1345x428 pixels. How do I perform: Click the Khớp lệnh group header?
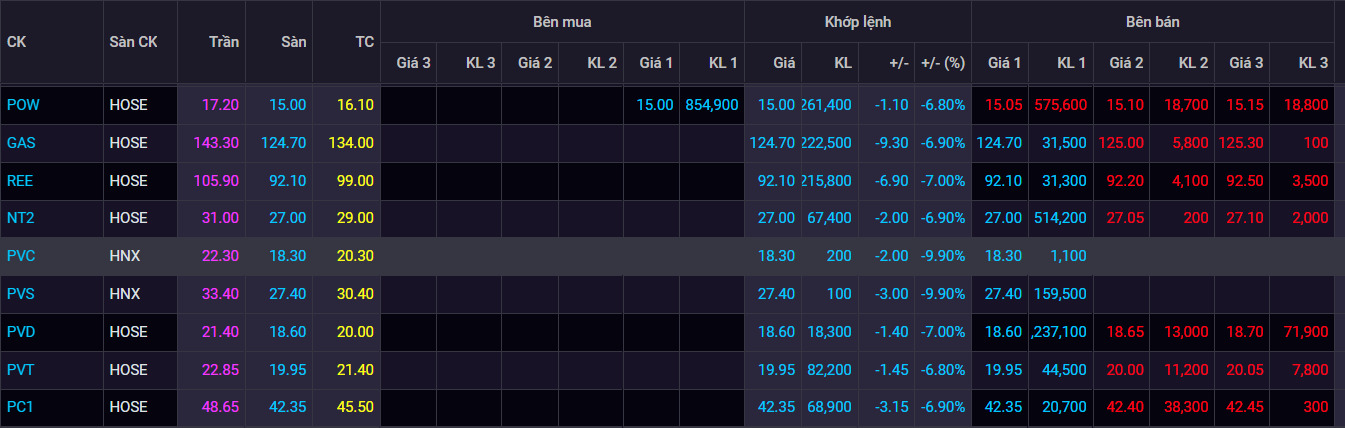[x=858, y=21]
